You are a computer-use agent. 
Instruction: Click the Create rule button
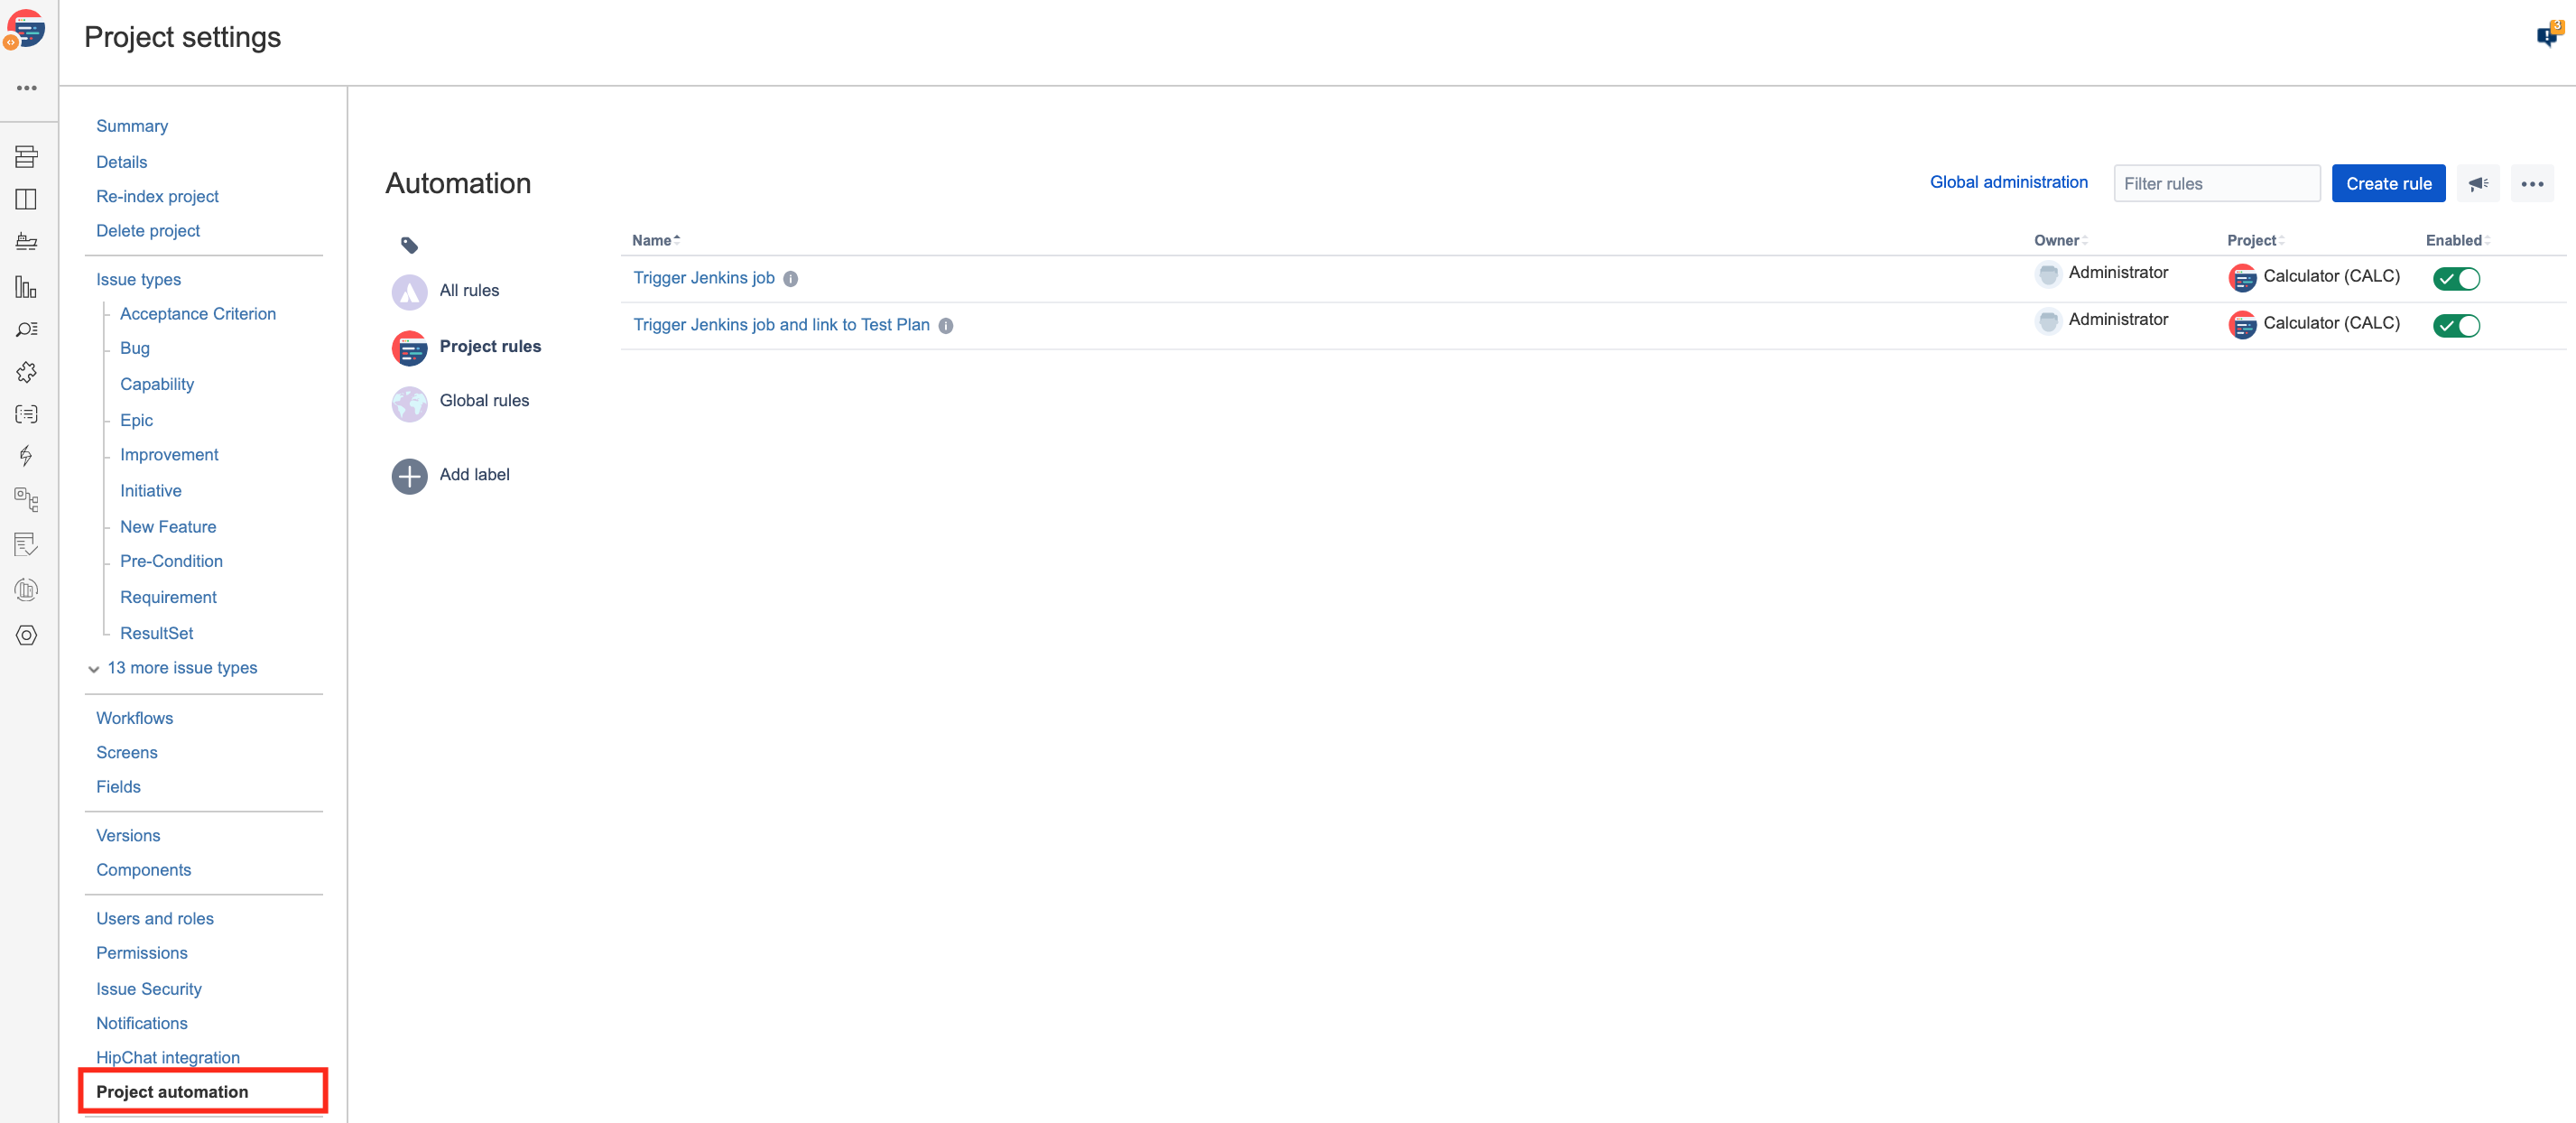coord(2388,183)
